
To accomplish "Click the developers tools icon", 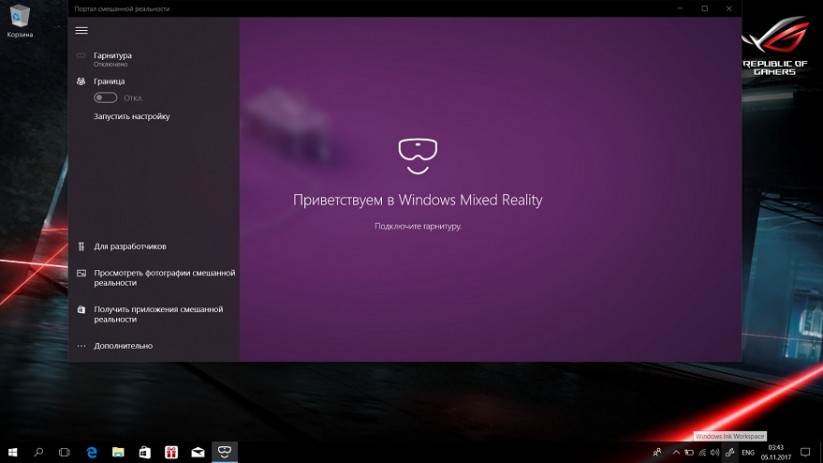I will click(x=81, y=246).
